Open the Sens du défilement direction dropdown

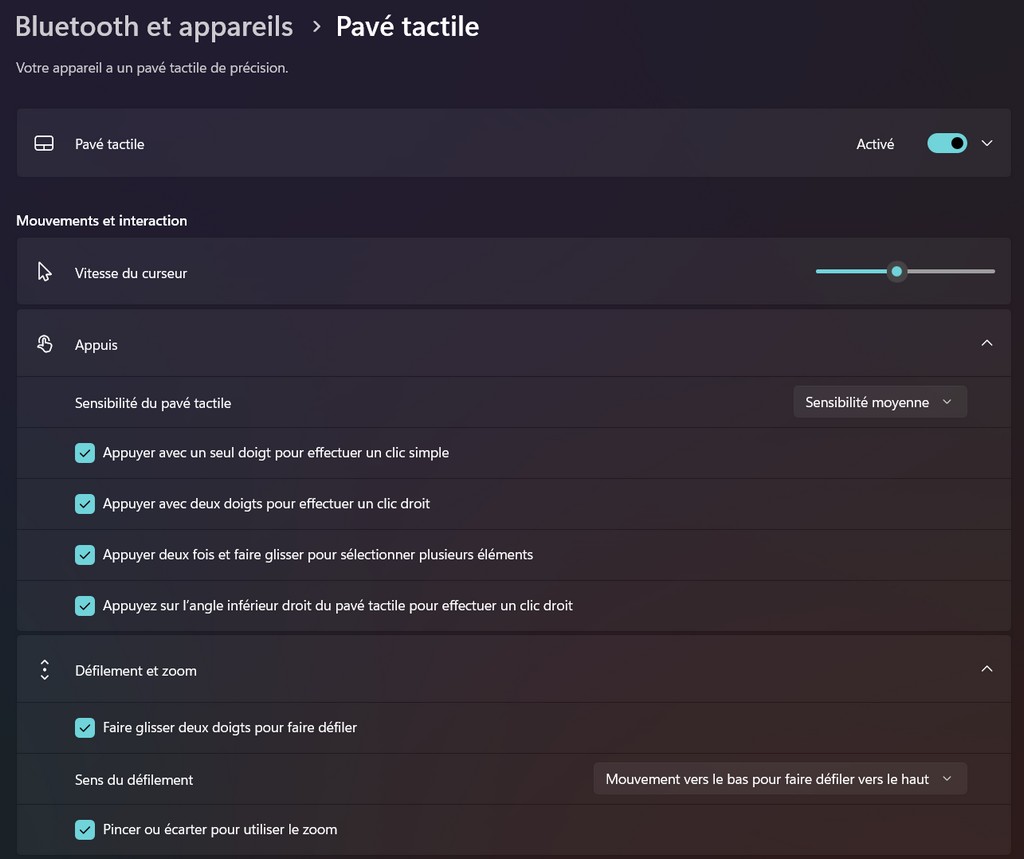779,779
